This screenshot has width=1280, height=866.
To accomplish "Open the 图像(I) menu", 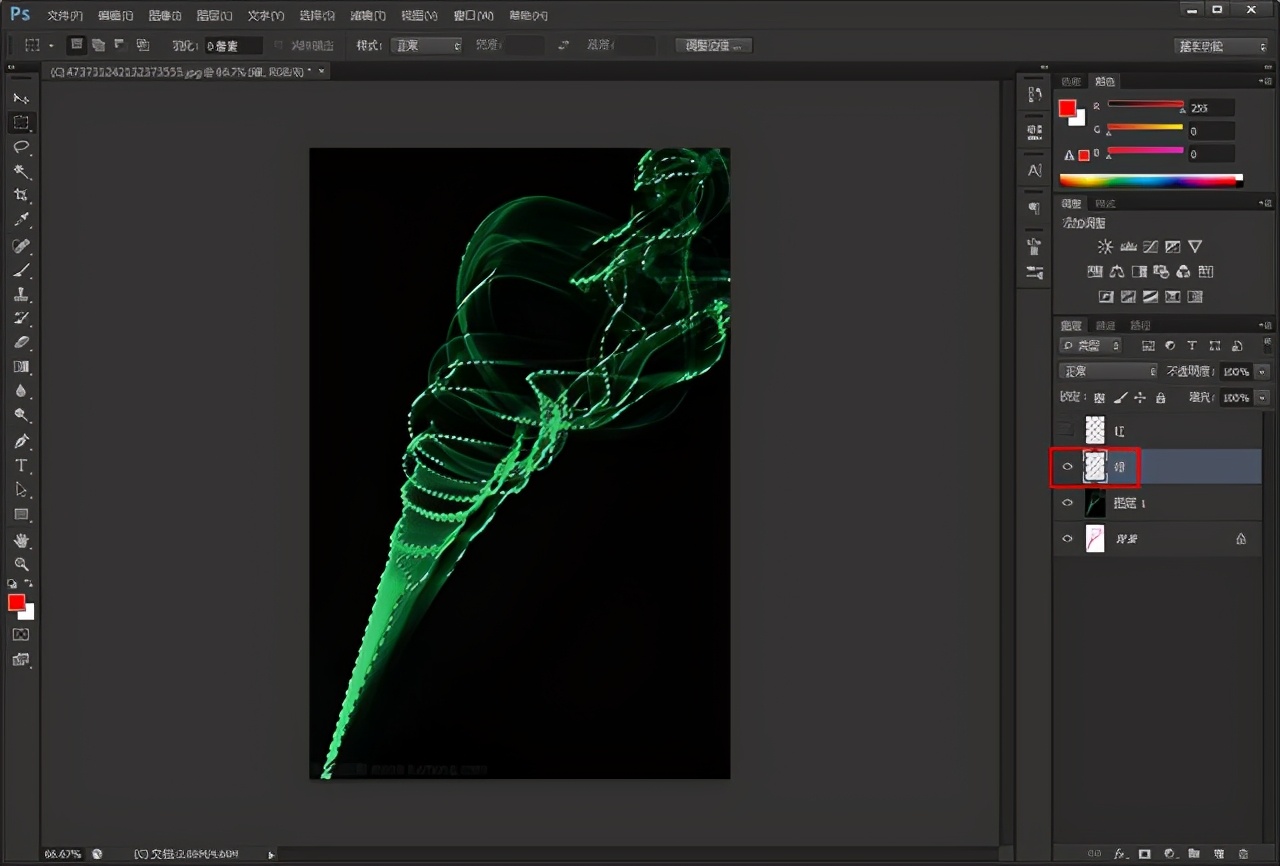I will (165, 16).
